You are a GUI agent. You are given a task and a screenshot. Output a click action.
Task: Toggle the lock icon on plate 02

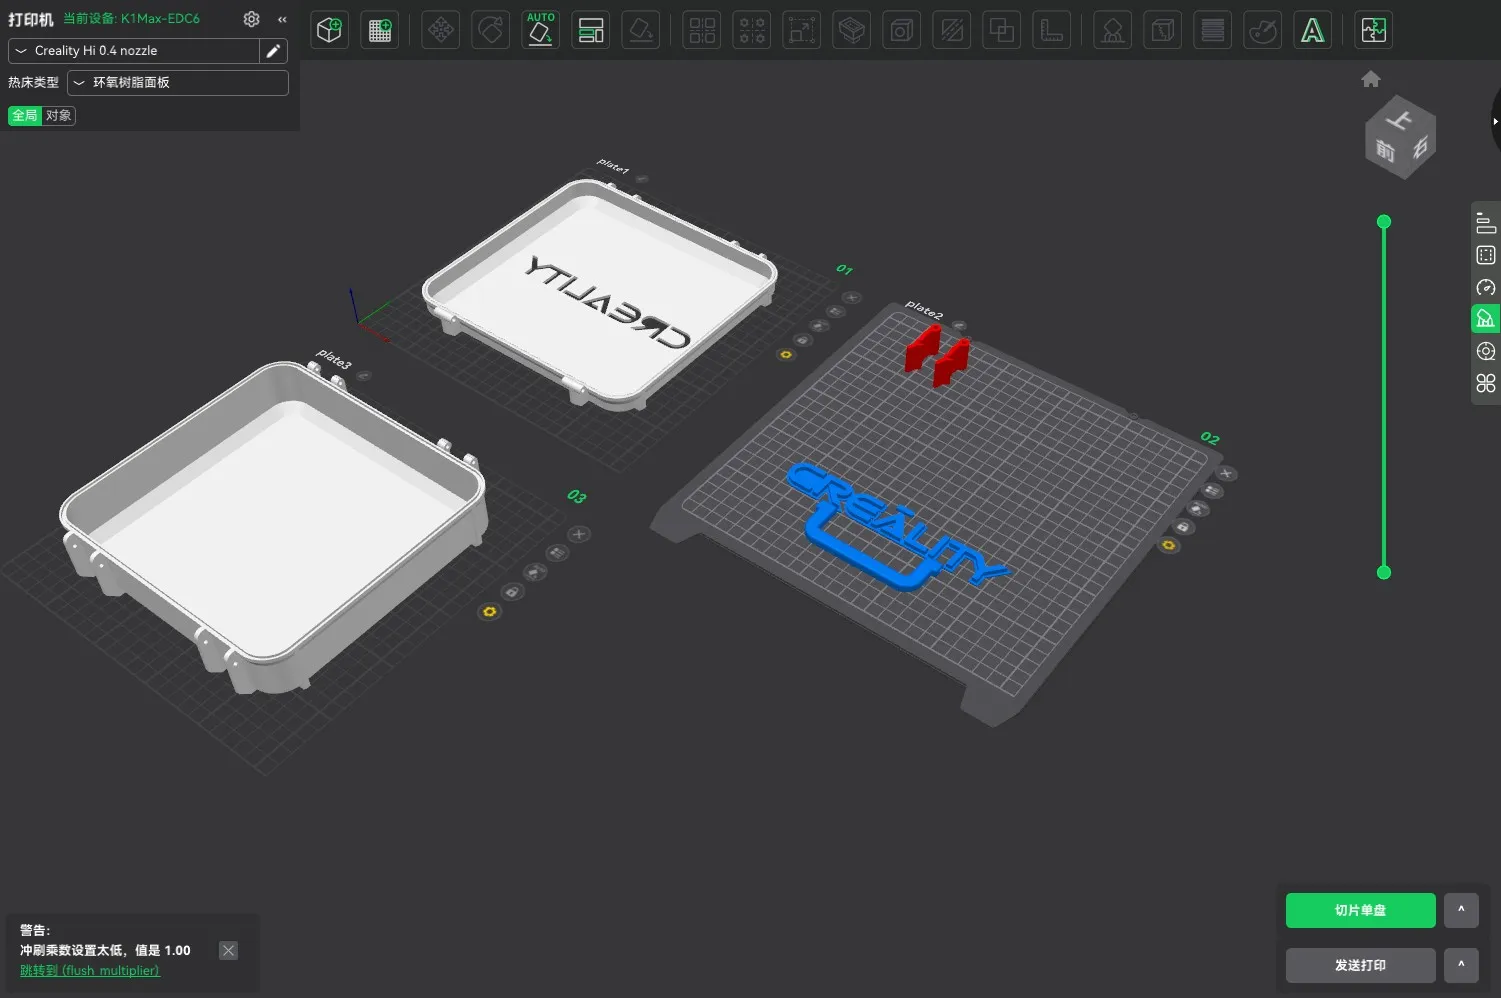[x=1183, y=527]
